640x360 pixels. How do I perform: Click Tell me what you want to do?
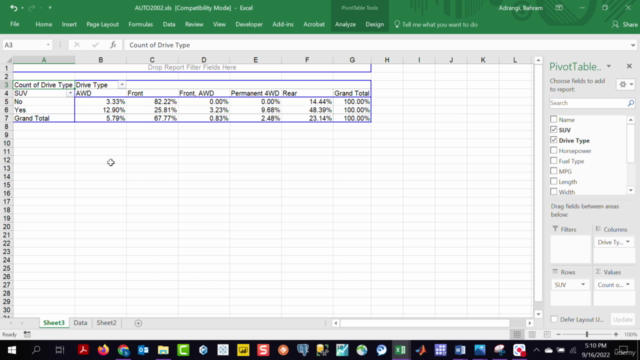click(440, 24)
